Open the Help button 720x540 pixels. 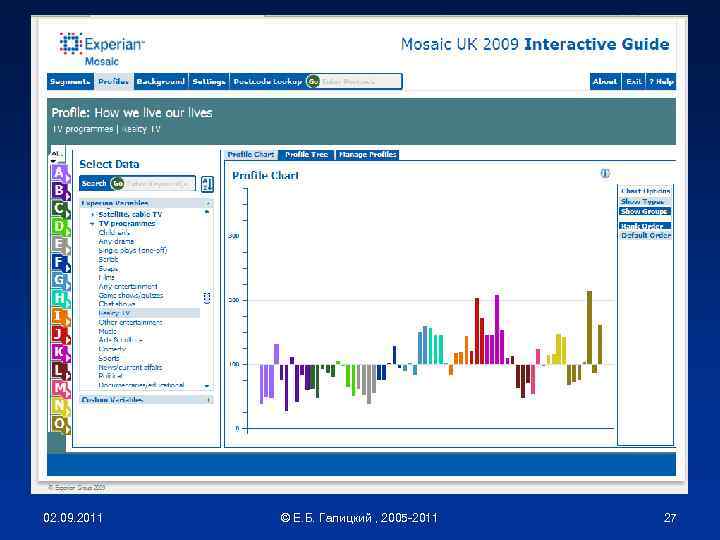[661, 82]
